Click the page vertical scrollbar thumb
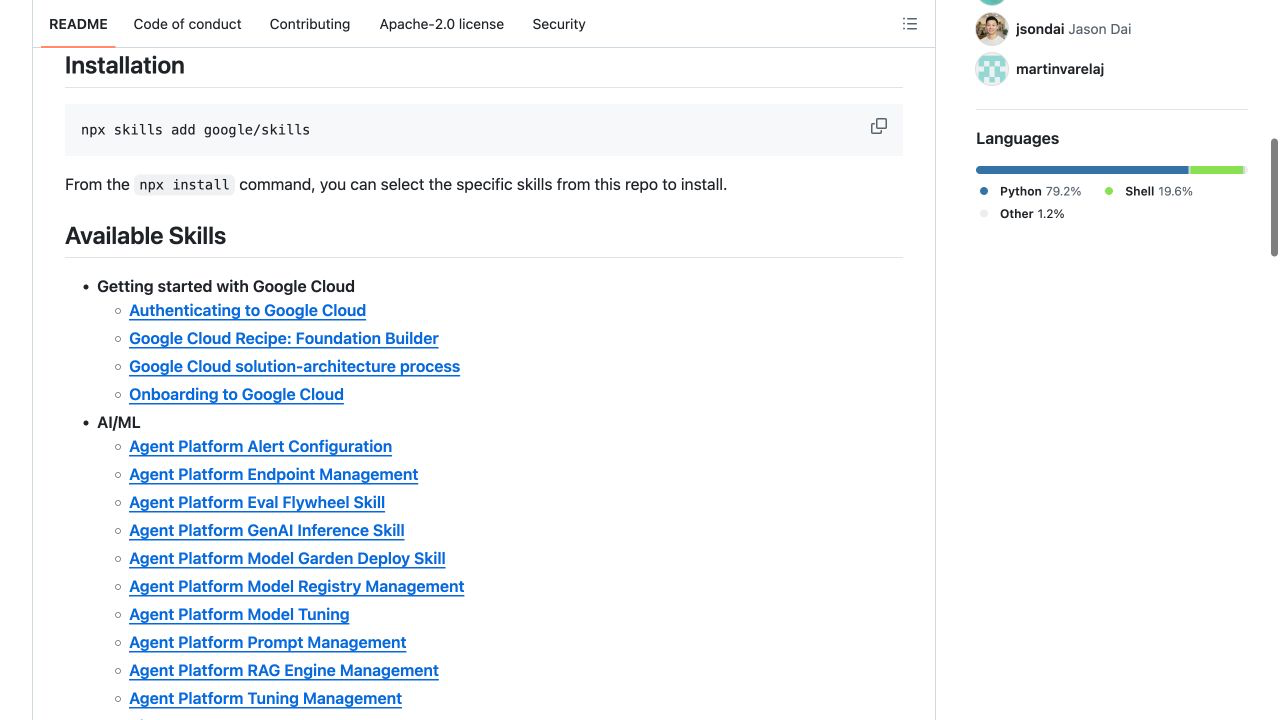 1274,197
